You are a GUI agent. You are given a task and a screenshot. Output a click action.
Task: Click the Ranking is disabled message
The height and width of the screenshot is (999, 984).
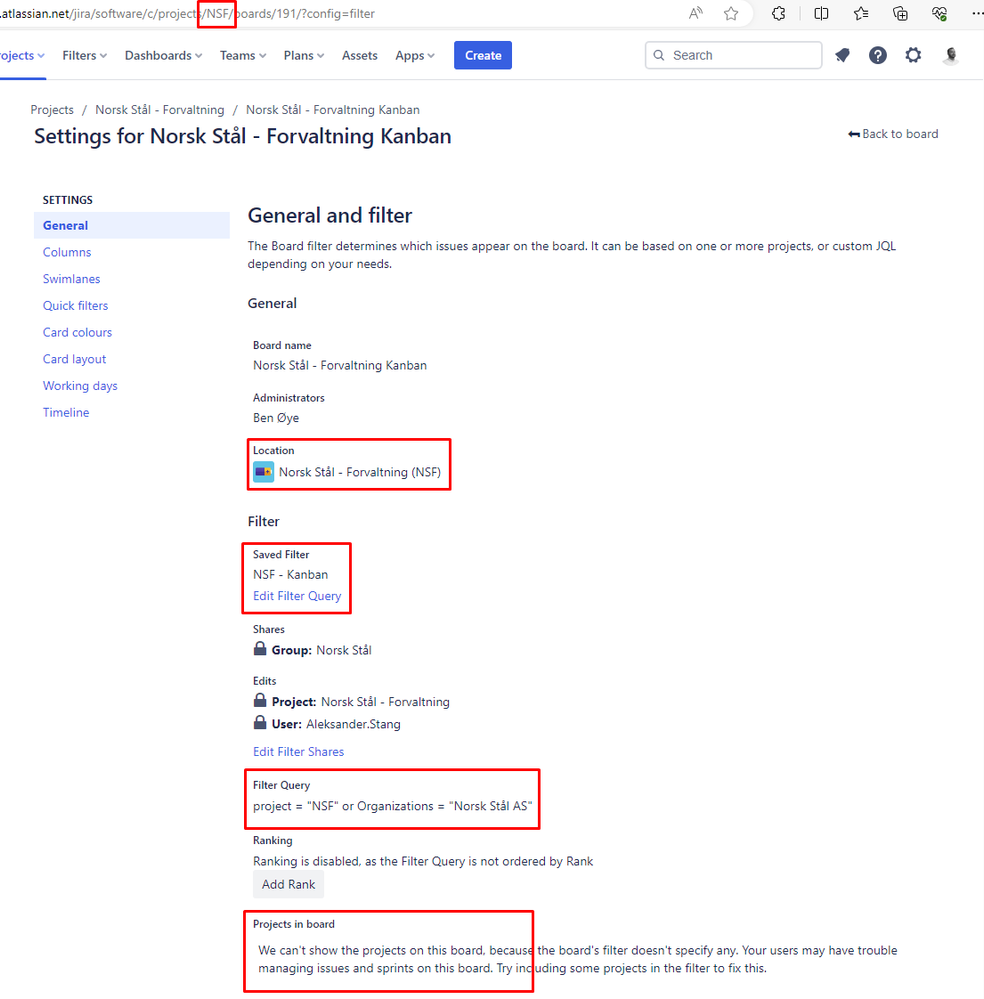tap(423, 861)
